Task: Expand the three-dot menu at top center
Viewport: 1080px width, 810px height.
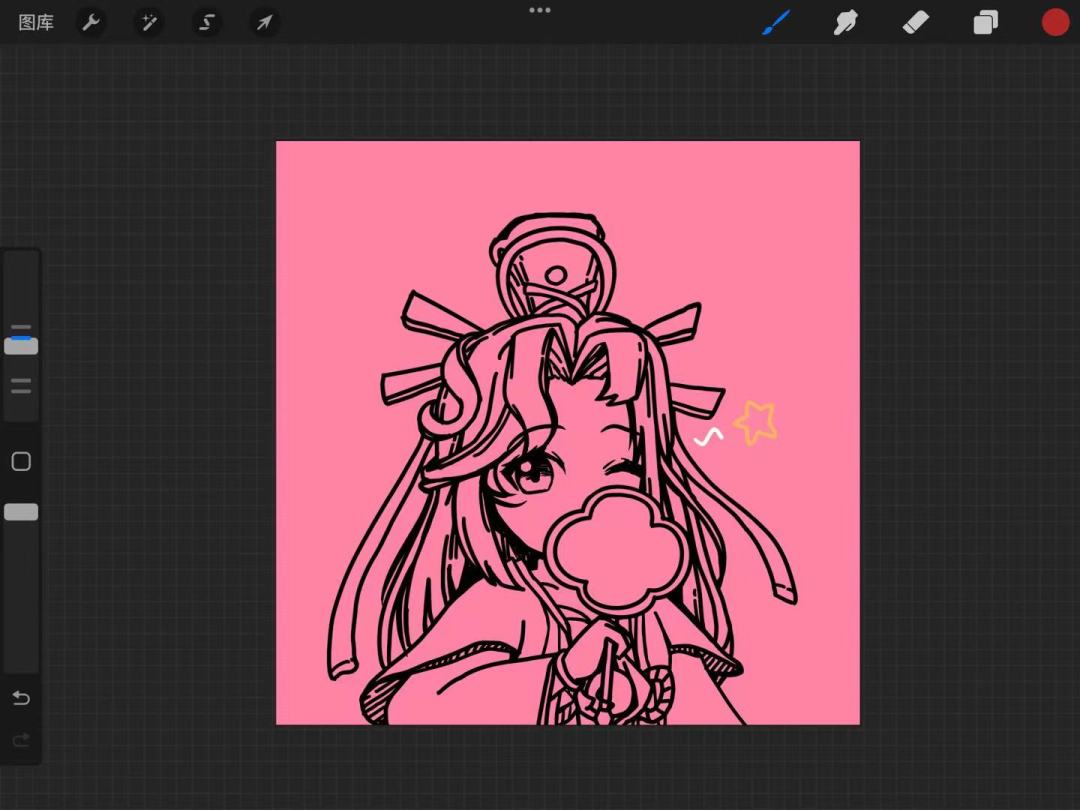Action: pos(540,10)
